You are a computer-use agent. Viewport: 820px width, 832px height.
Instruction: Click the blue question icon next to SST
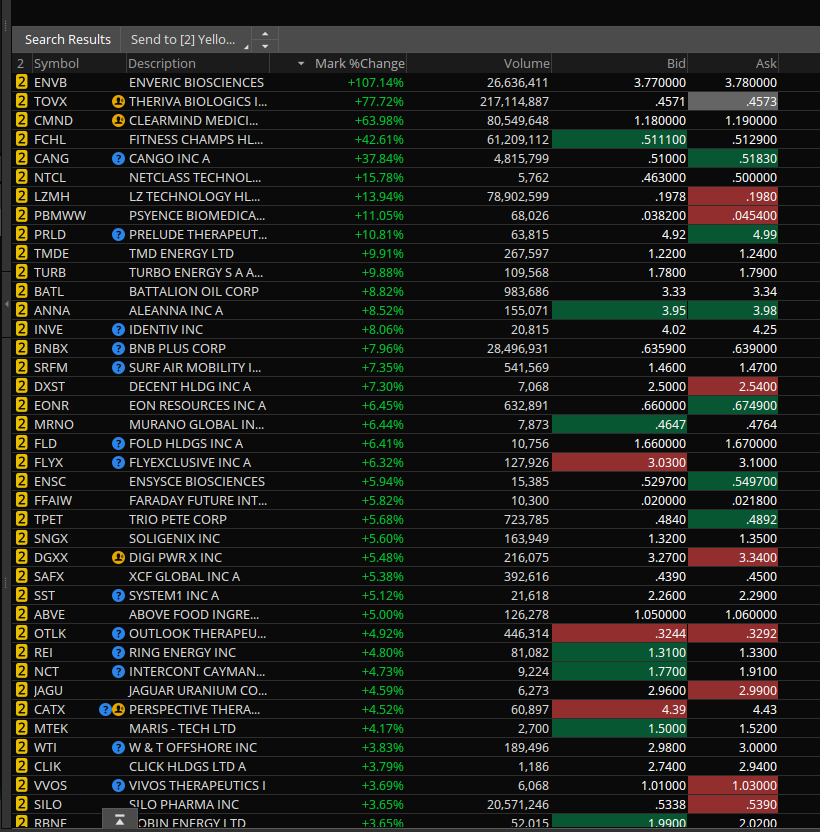coord(118,595)
